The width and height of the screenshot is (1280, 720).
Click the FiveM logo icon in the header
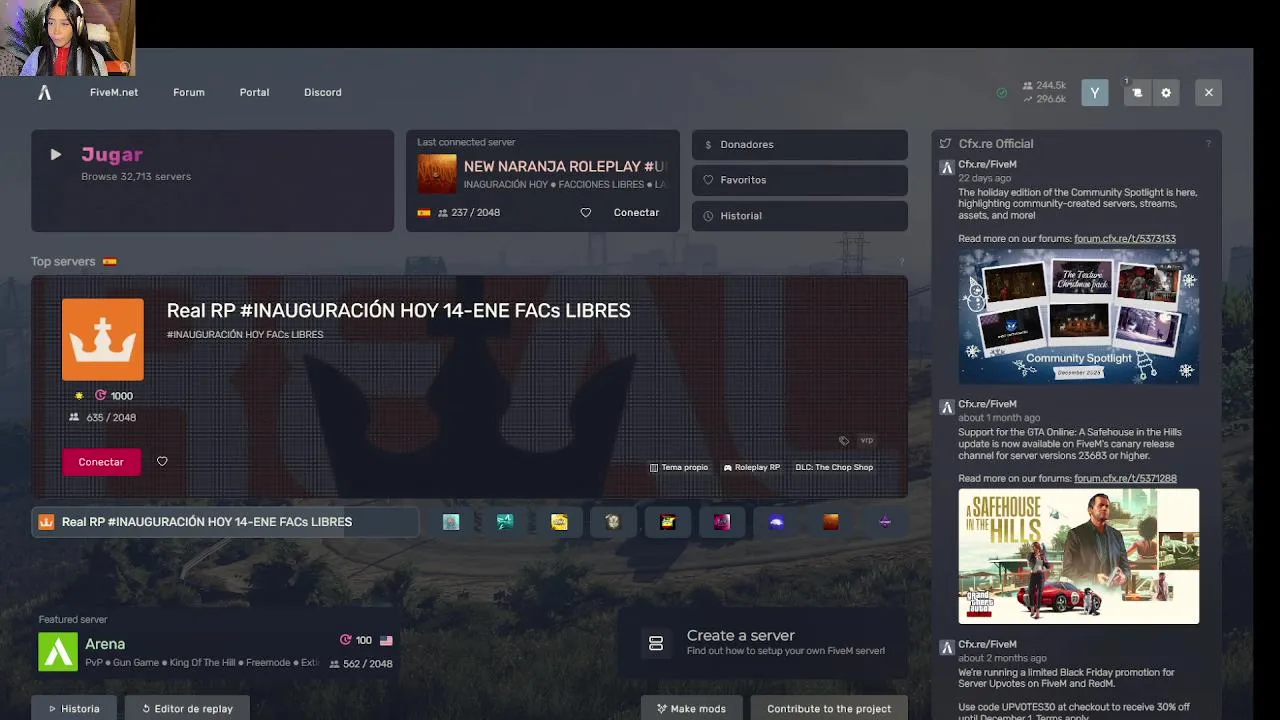tap(44, 92)
